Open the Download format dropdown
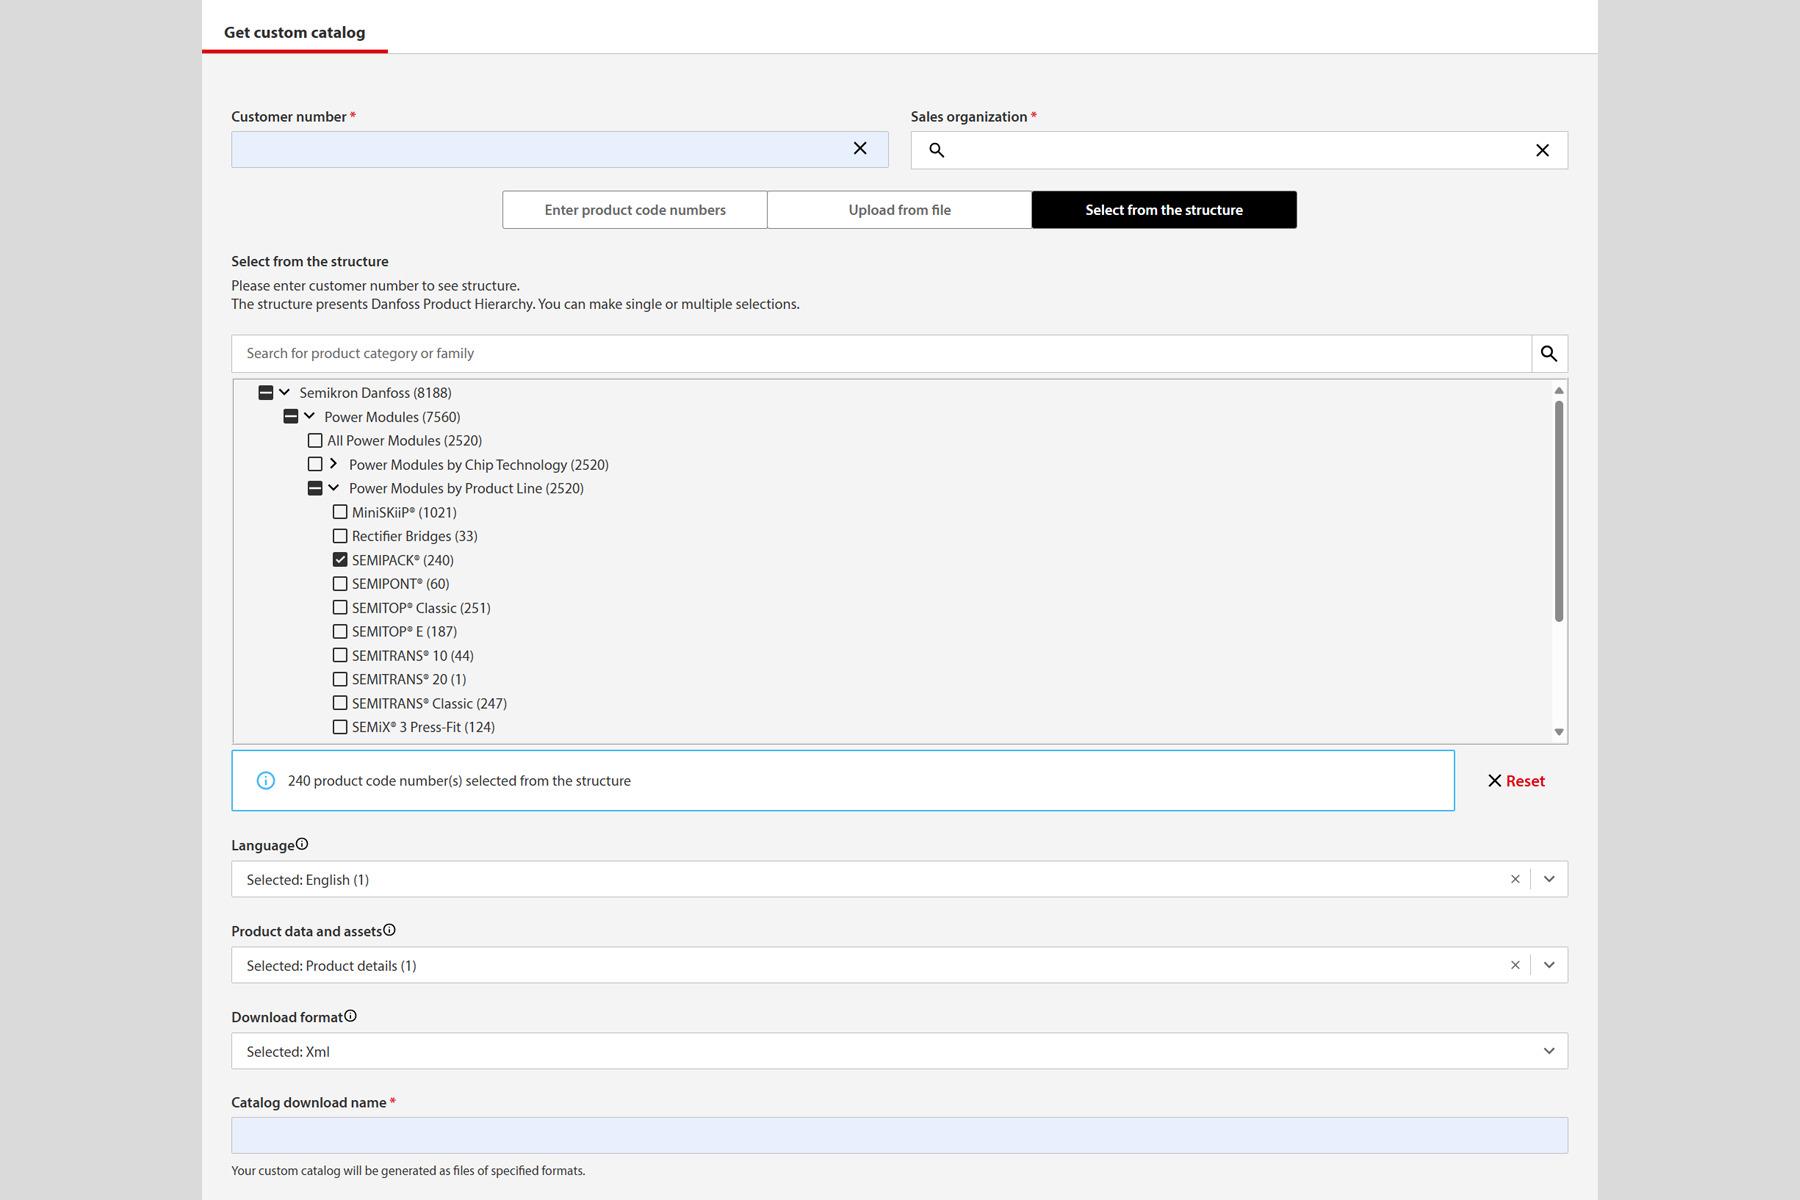The height and width of the screenshot is (1200, 1800). click(899, 1051)
